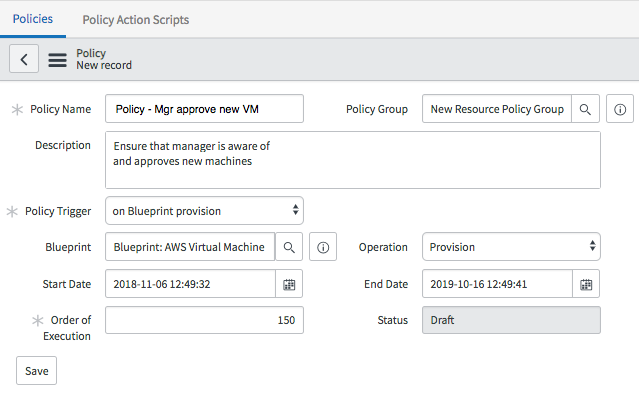Edit the End Date value

(x=497, y=284)
